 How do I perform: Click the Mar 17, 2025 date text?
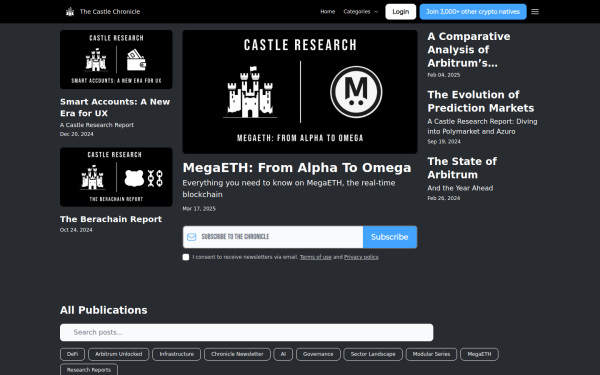tap(199, 209)
